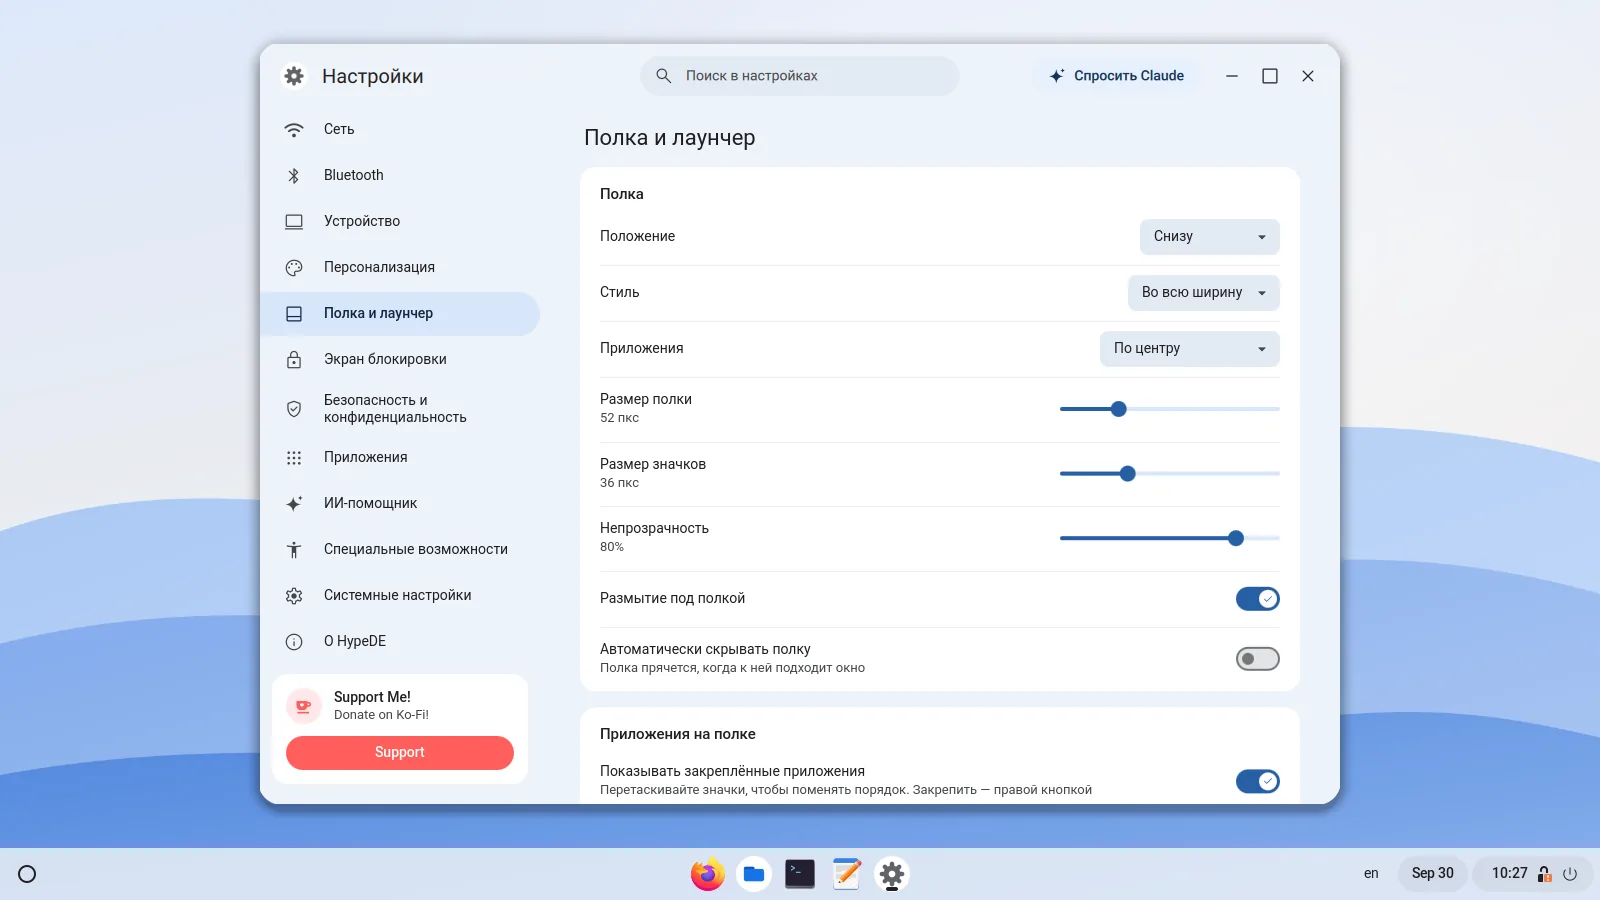Screen dimensions: 1600x900
Task: Click the lock icon beside Экран блокировки
Action: (294, 360)
